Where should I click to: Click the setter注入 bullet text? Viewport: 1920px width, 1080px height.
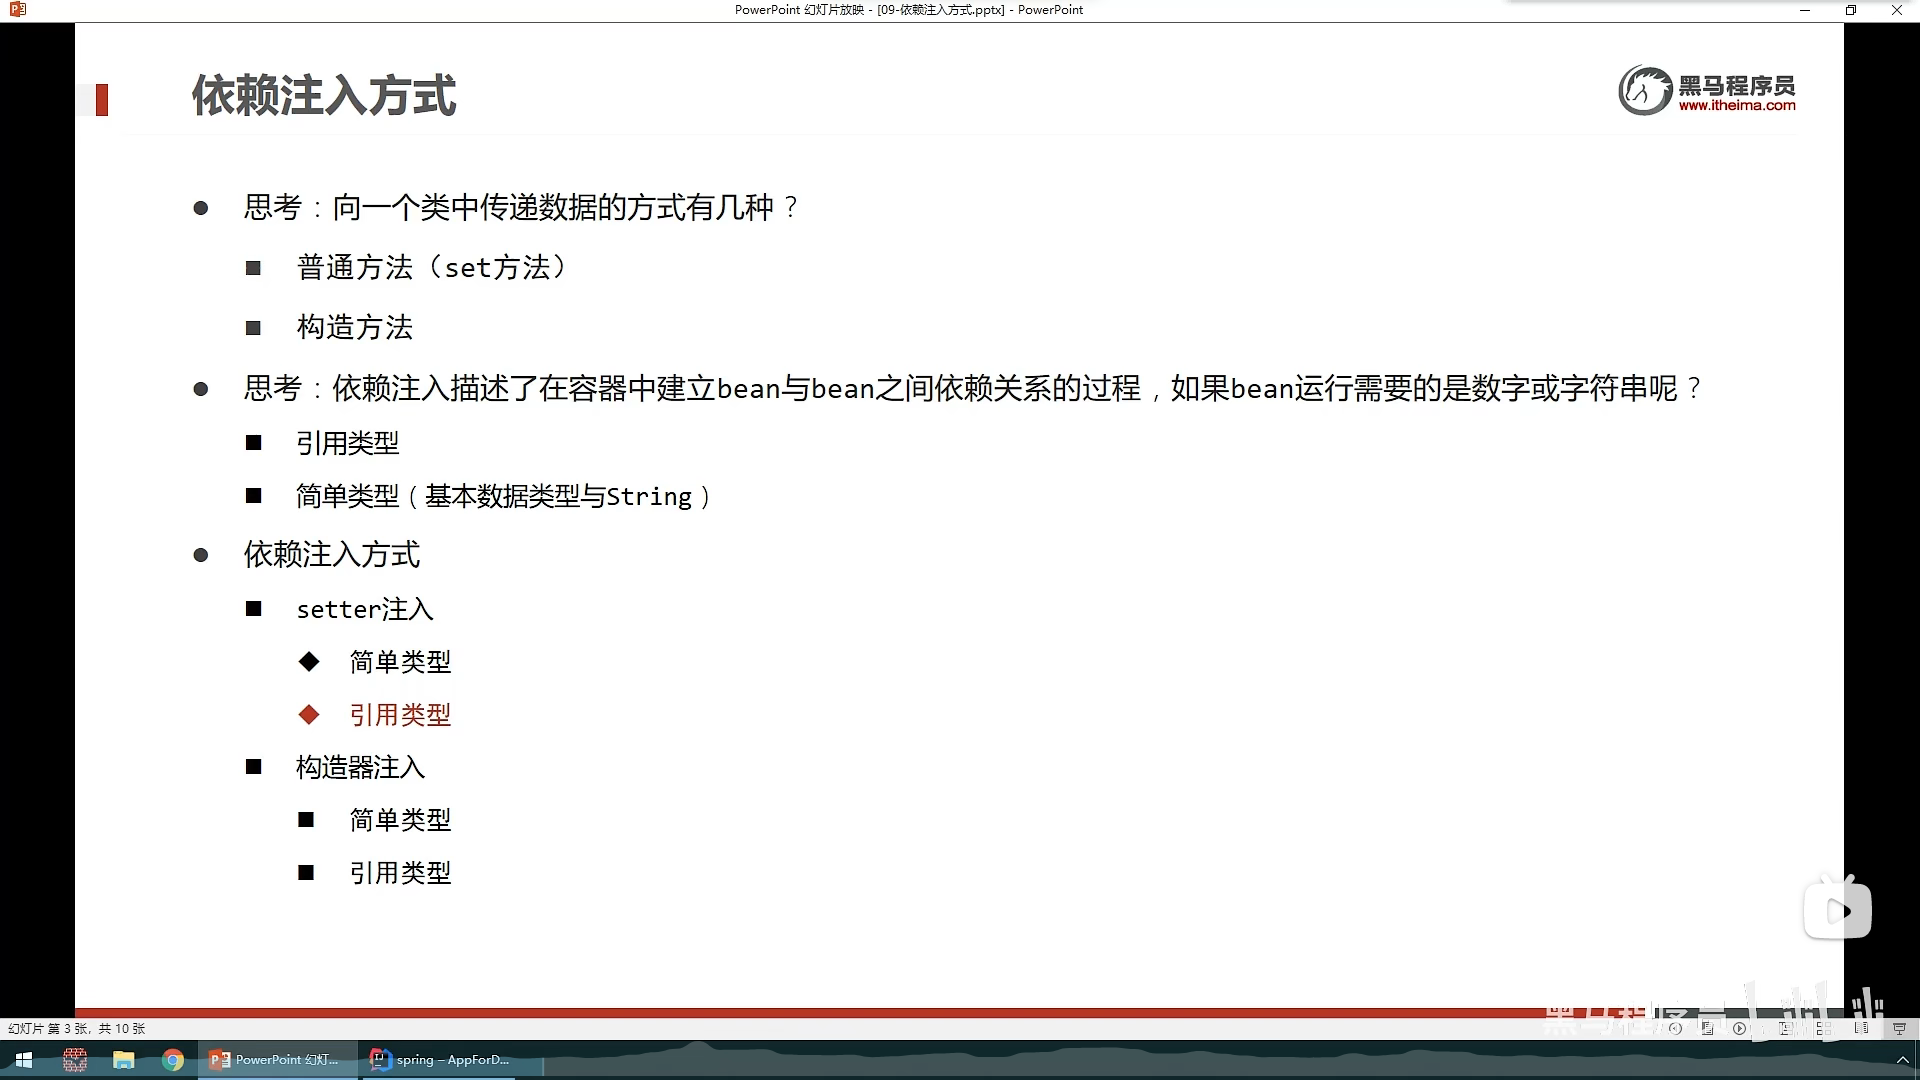point(365,609)
